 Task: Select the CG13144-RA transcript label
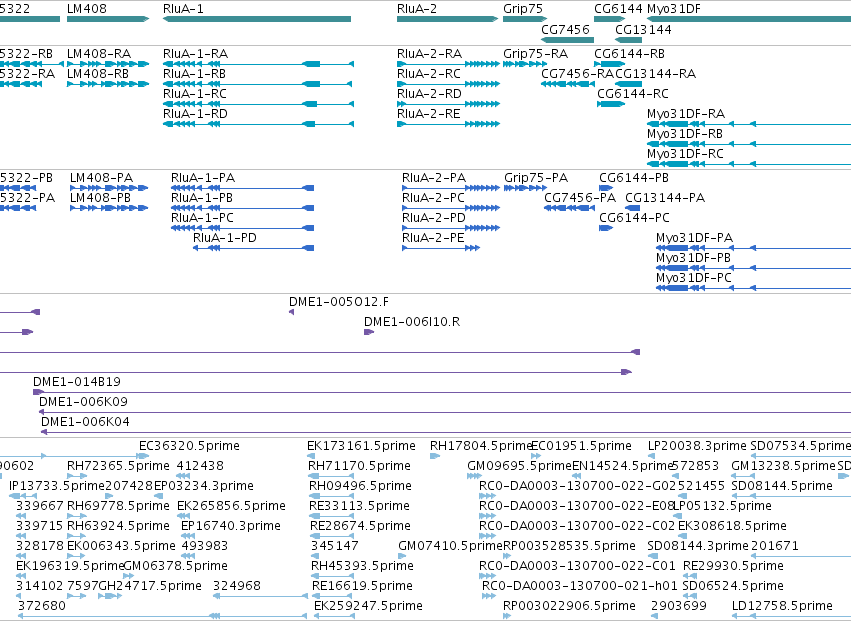pos(656,74)
